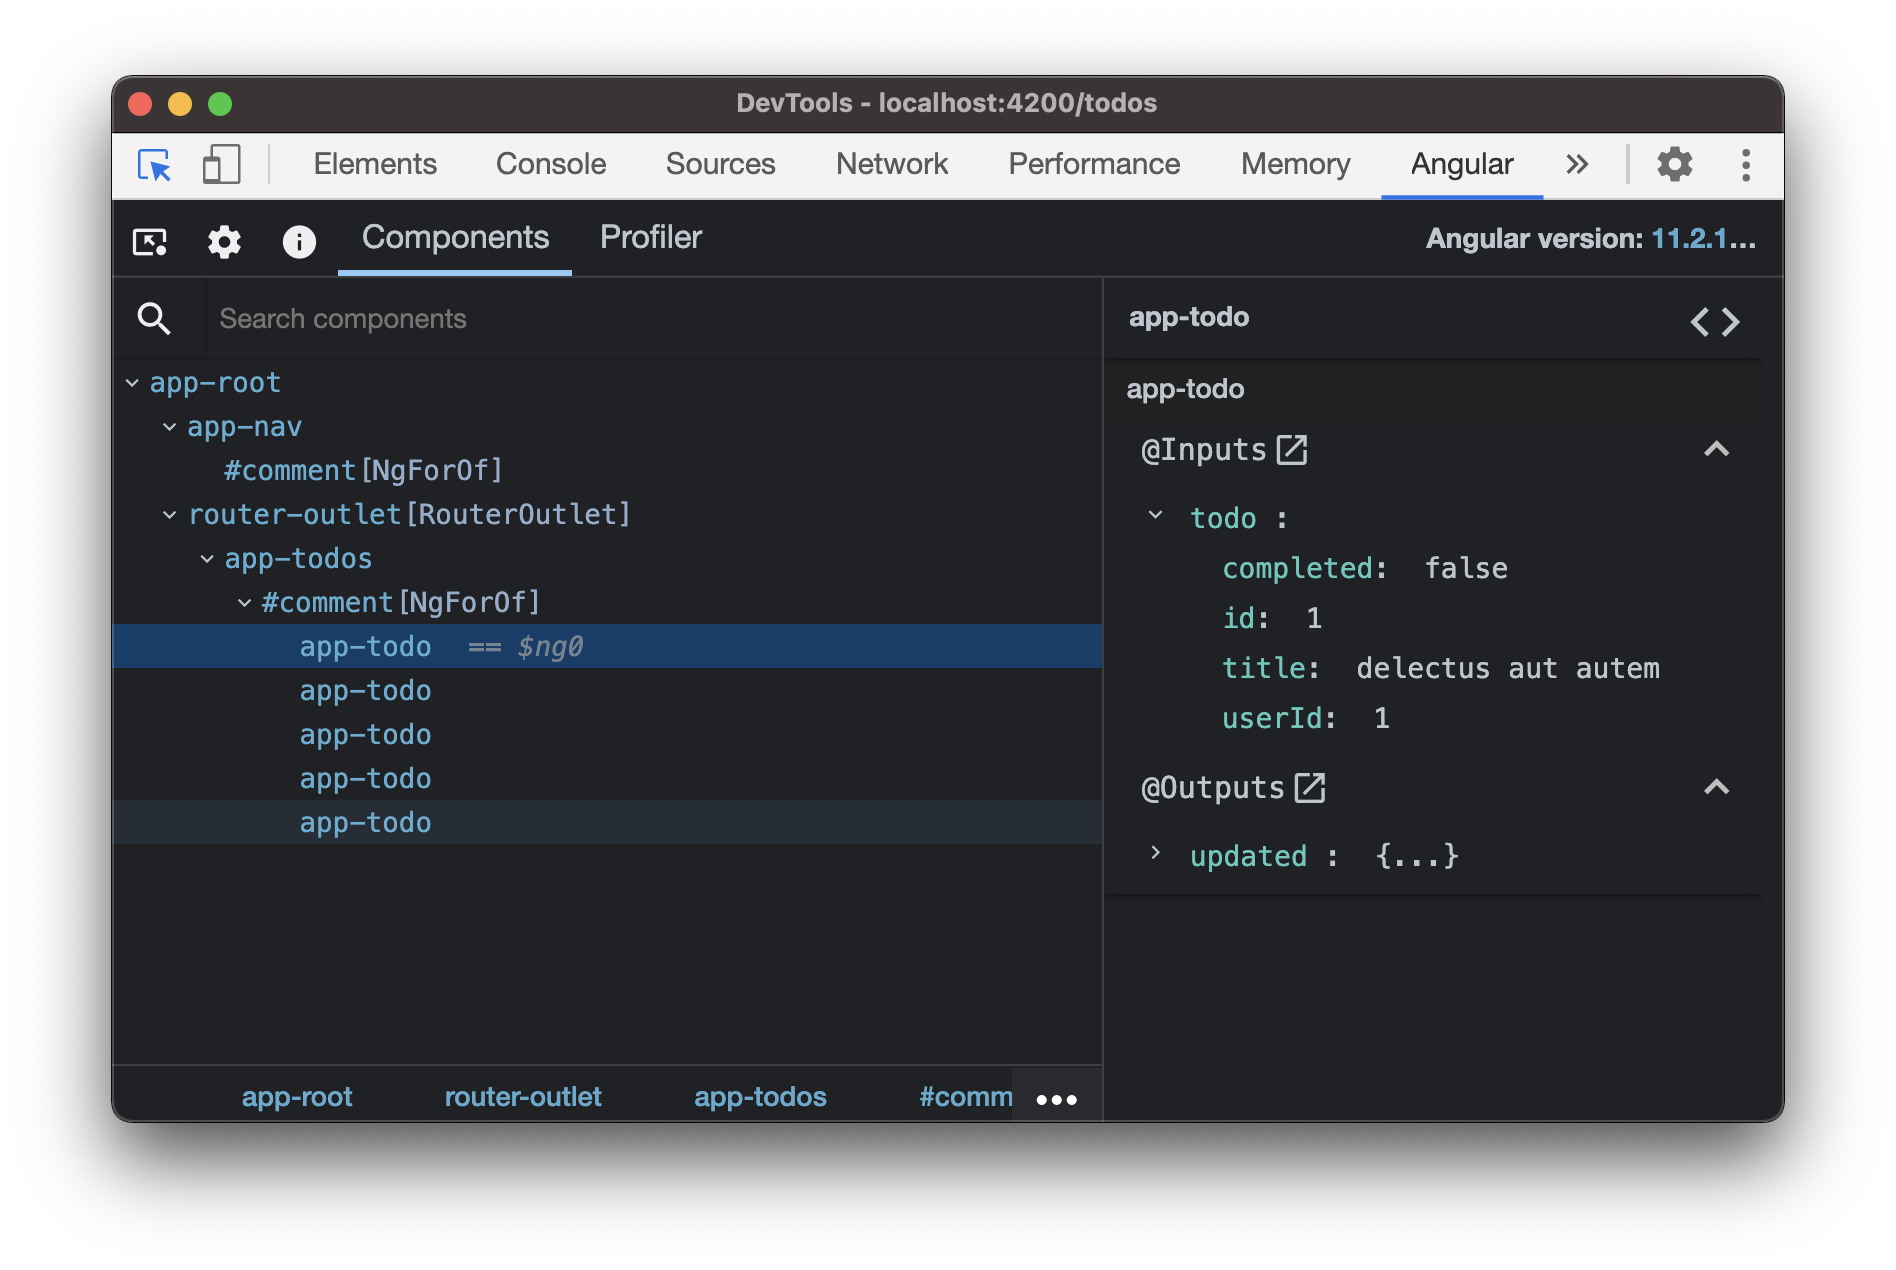
Task: Click the app-todos breadcrumb
Action: pos(760,1097)
